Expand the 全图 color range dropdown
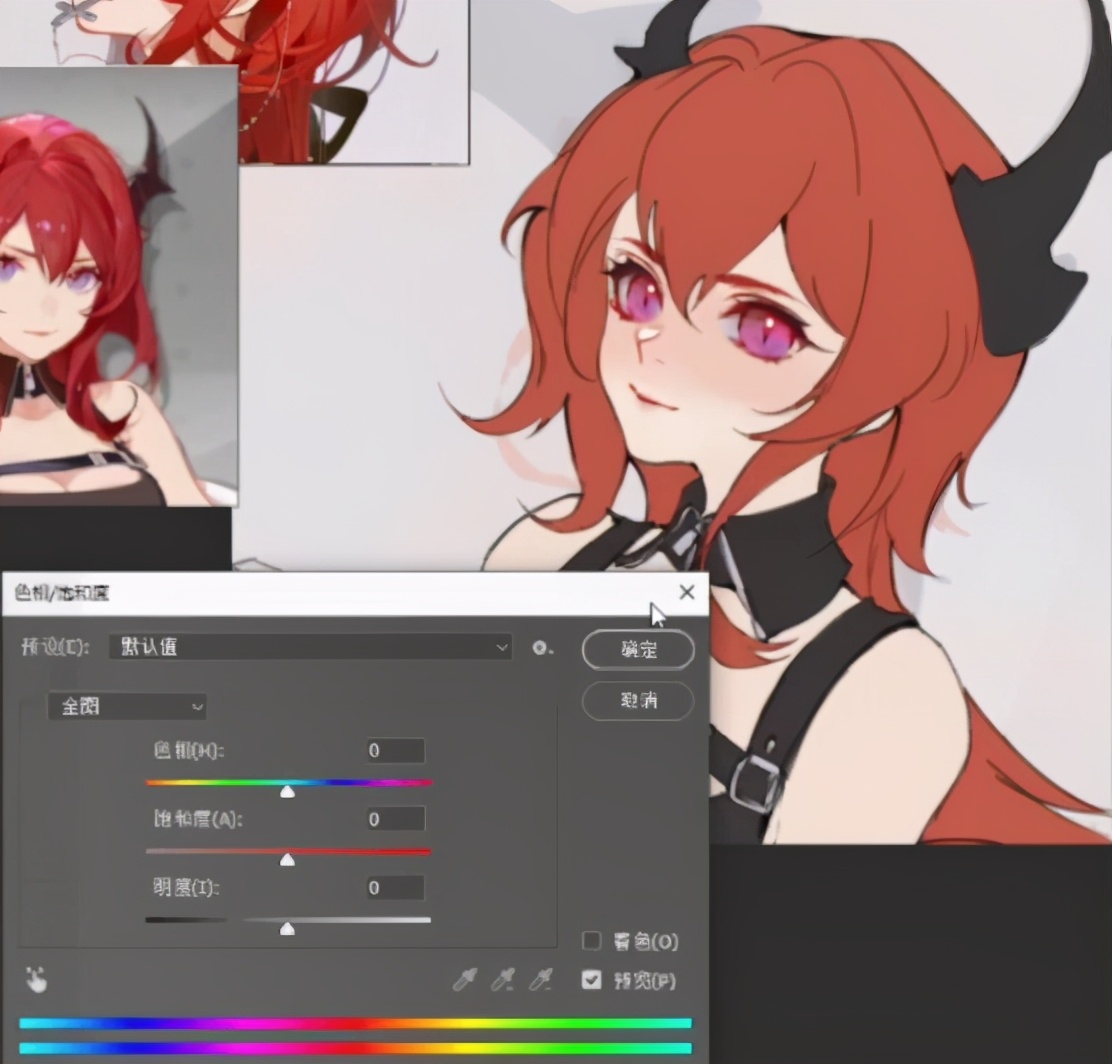 (x=127, y=707)
